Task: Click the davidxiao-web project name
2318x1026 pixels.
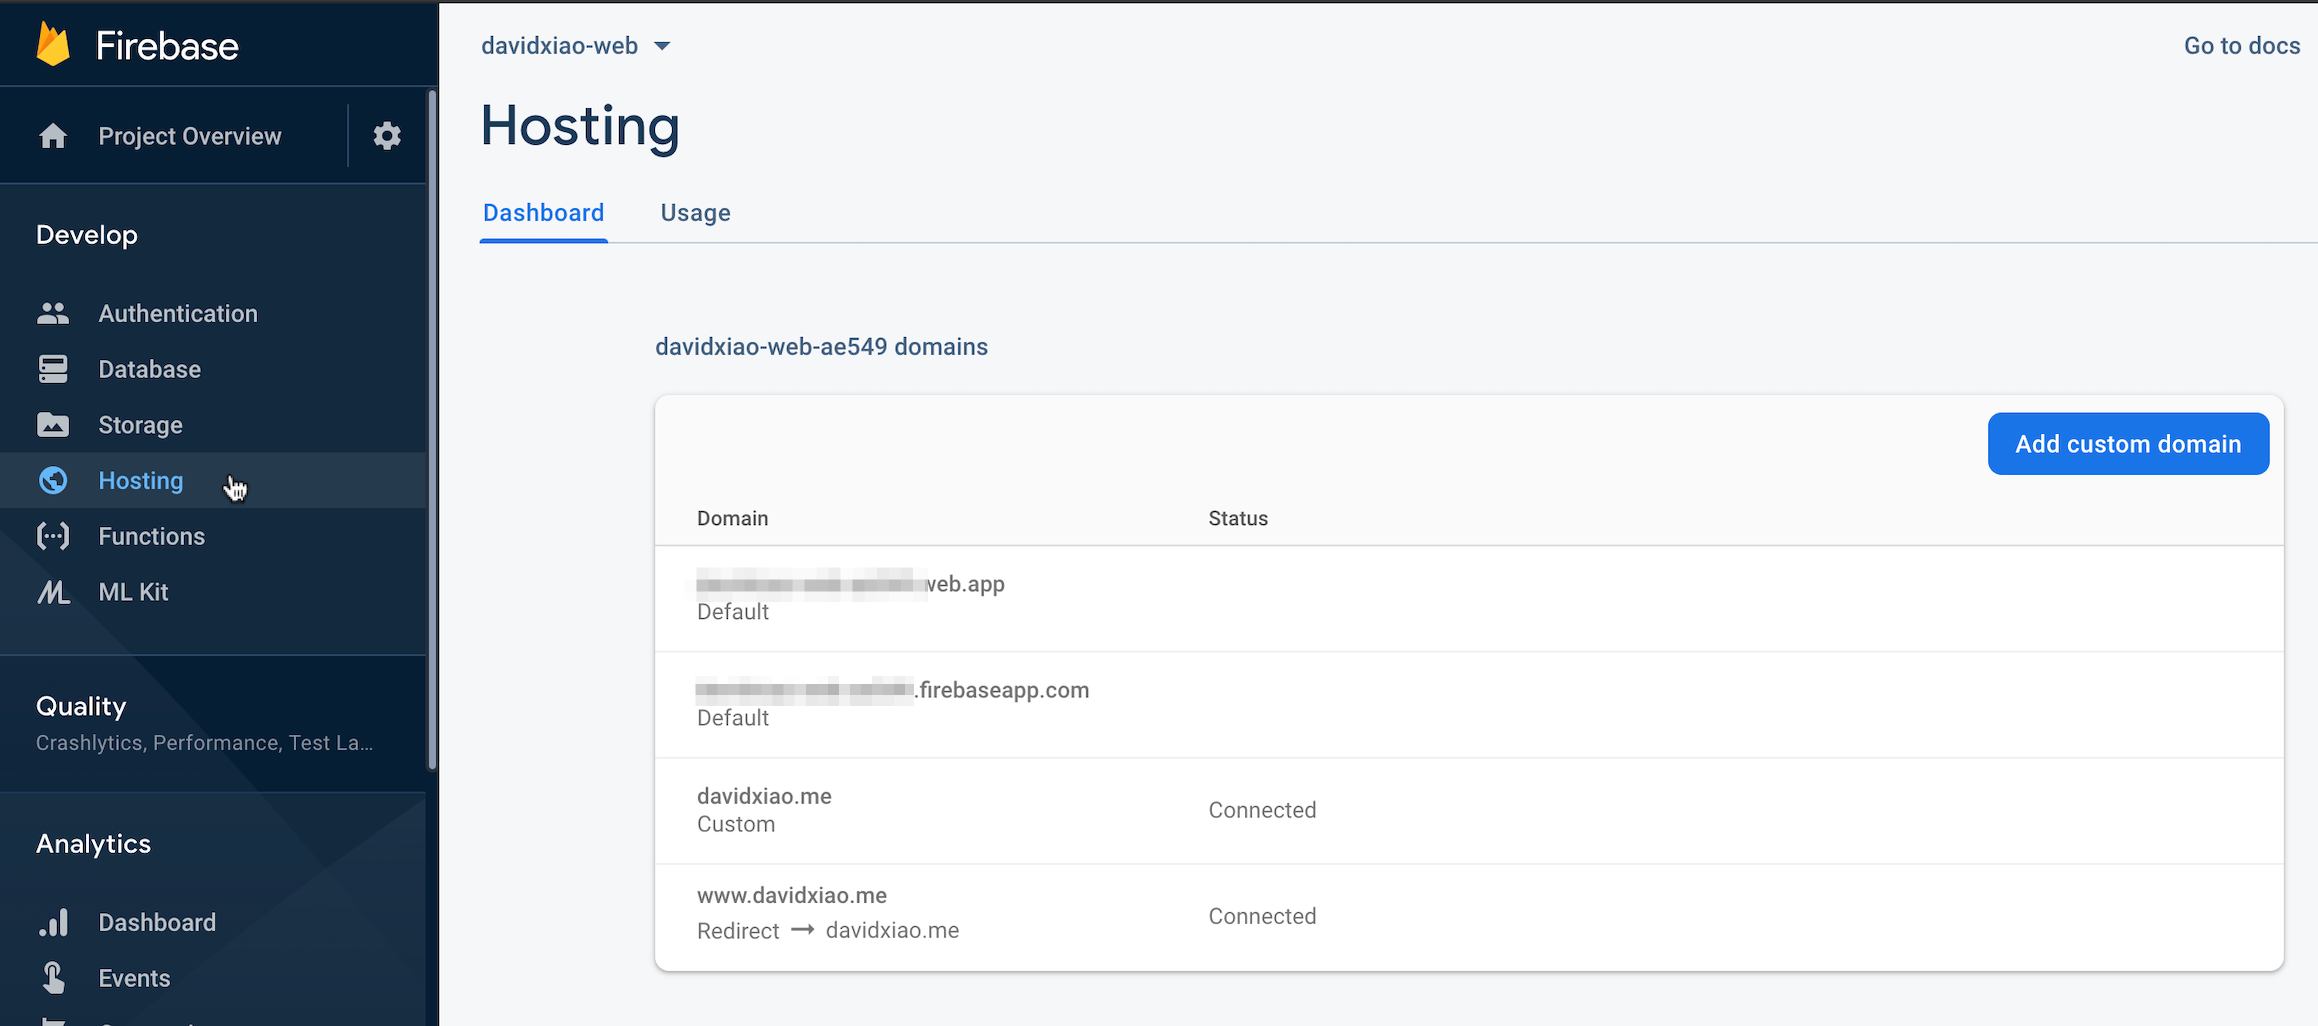Action: [560, 46]
